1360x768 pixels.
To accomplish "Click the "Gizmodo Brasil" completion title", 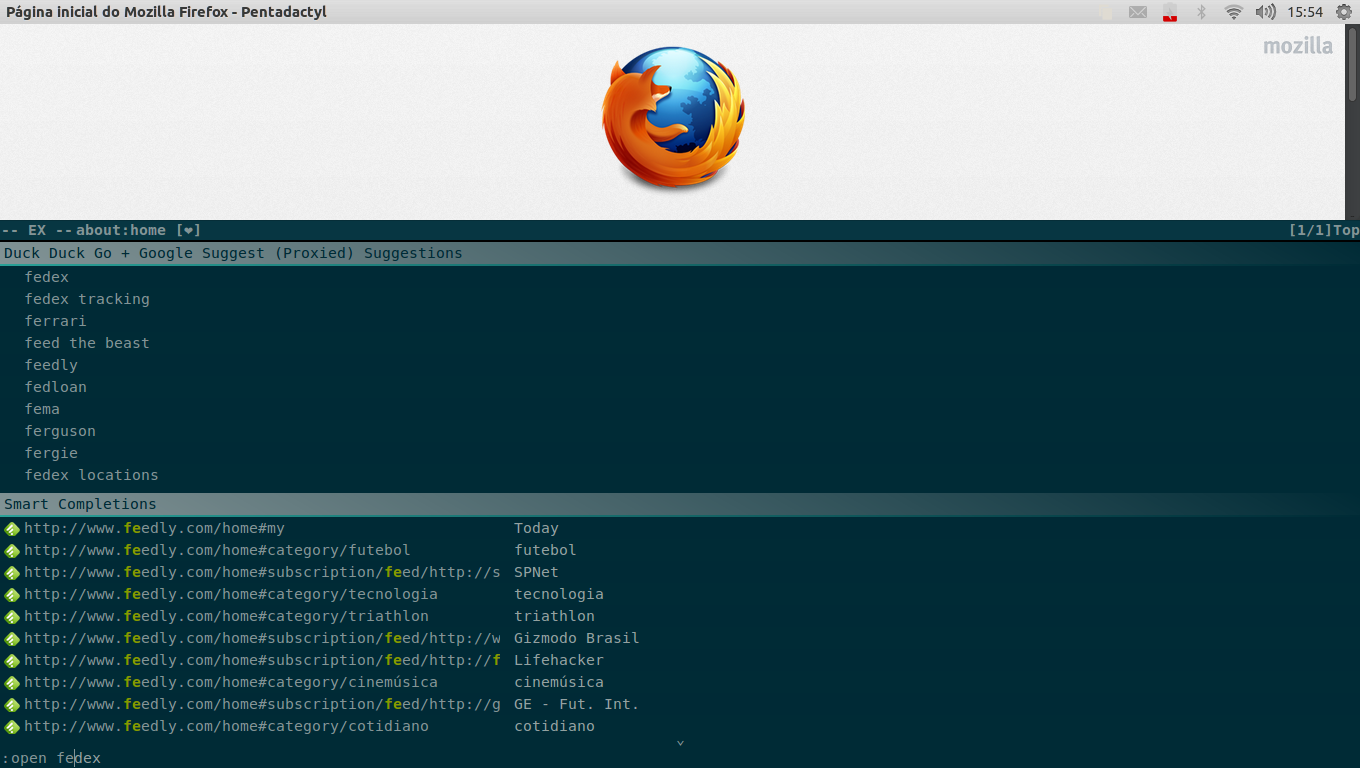I will 577,638.
